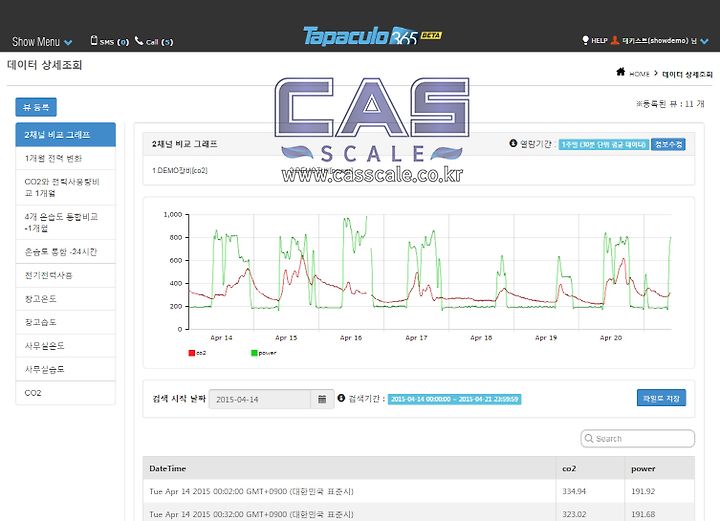Click the power value 191.92
This screenshot has width=720, height=521.
coord(643,491)
